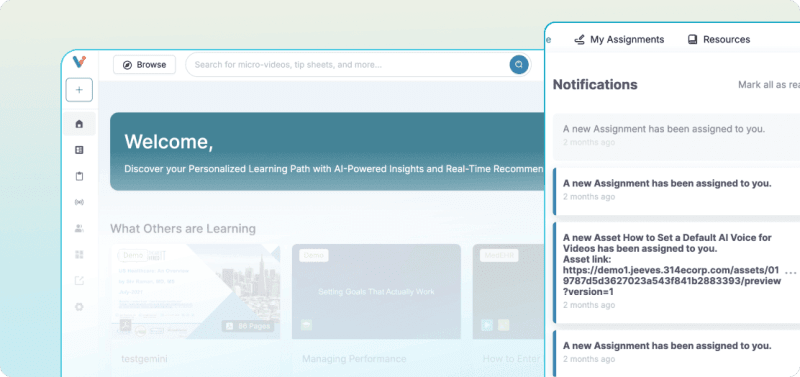The width and height of the screenshot is (800, 377).
Task: Click the My Assignments pencil icon
Action: point(579,40)
